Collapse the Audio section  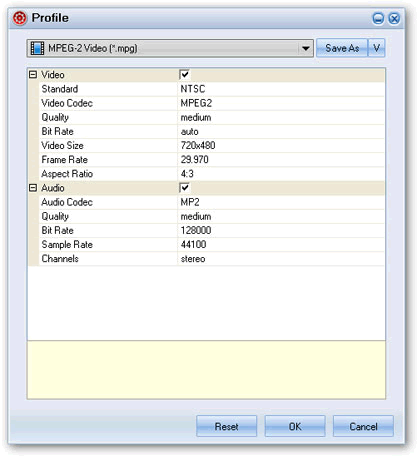tap(33, 188)
